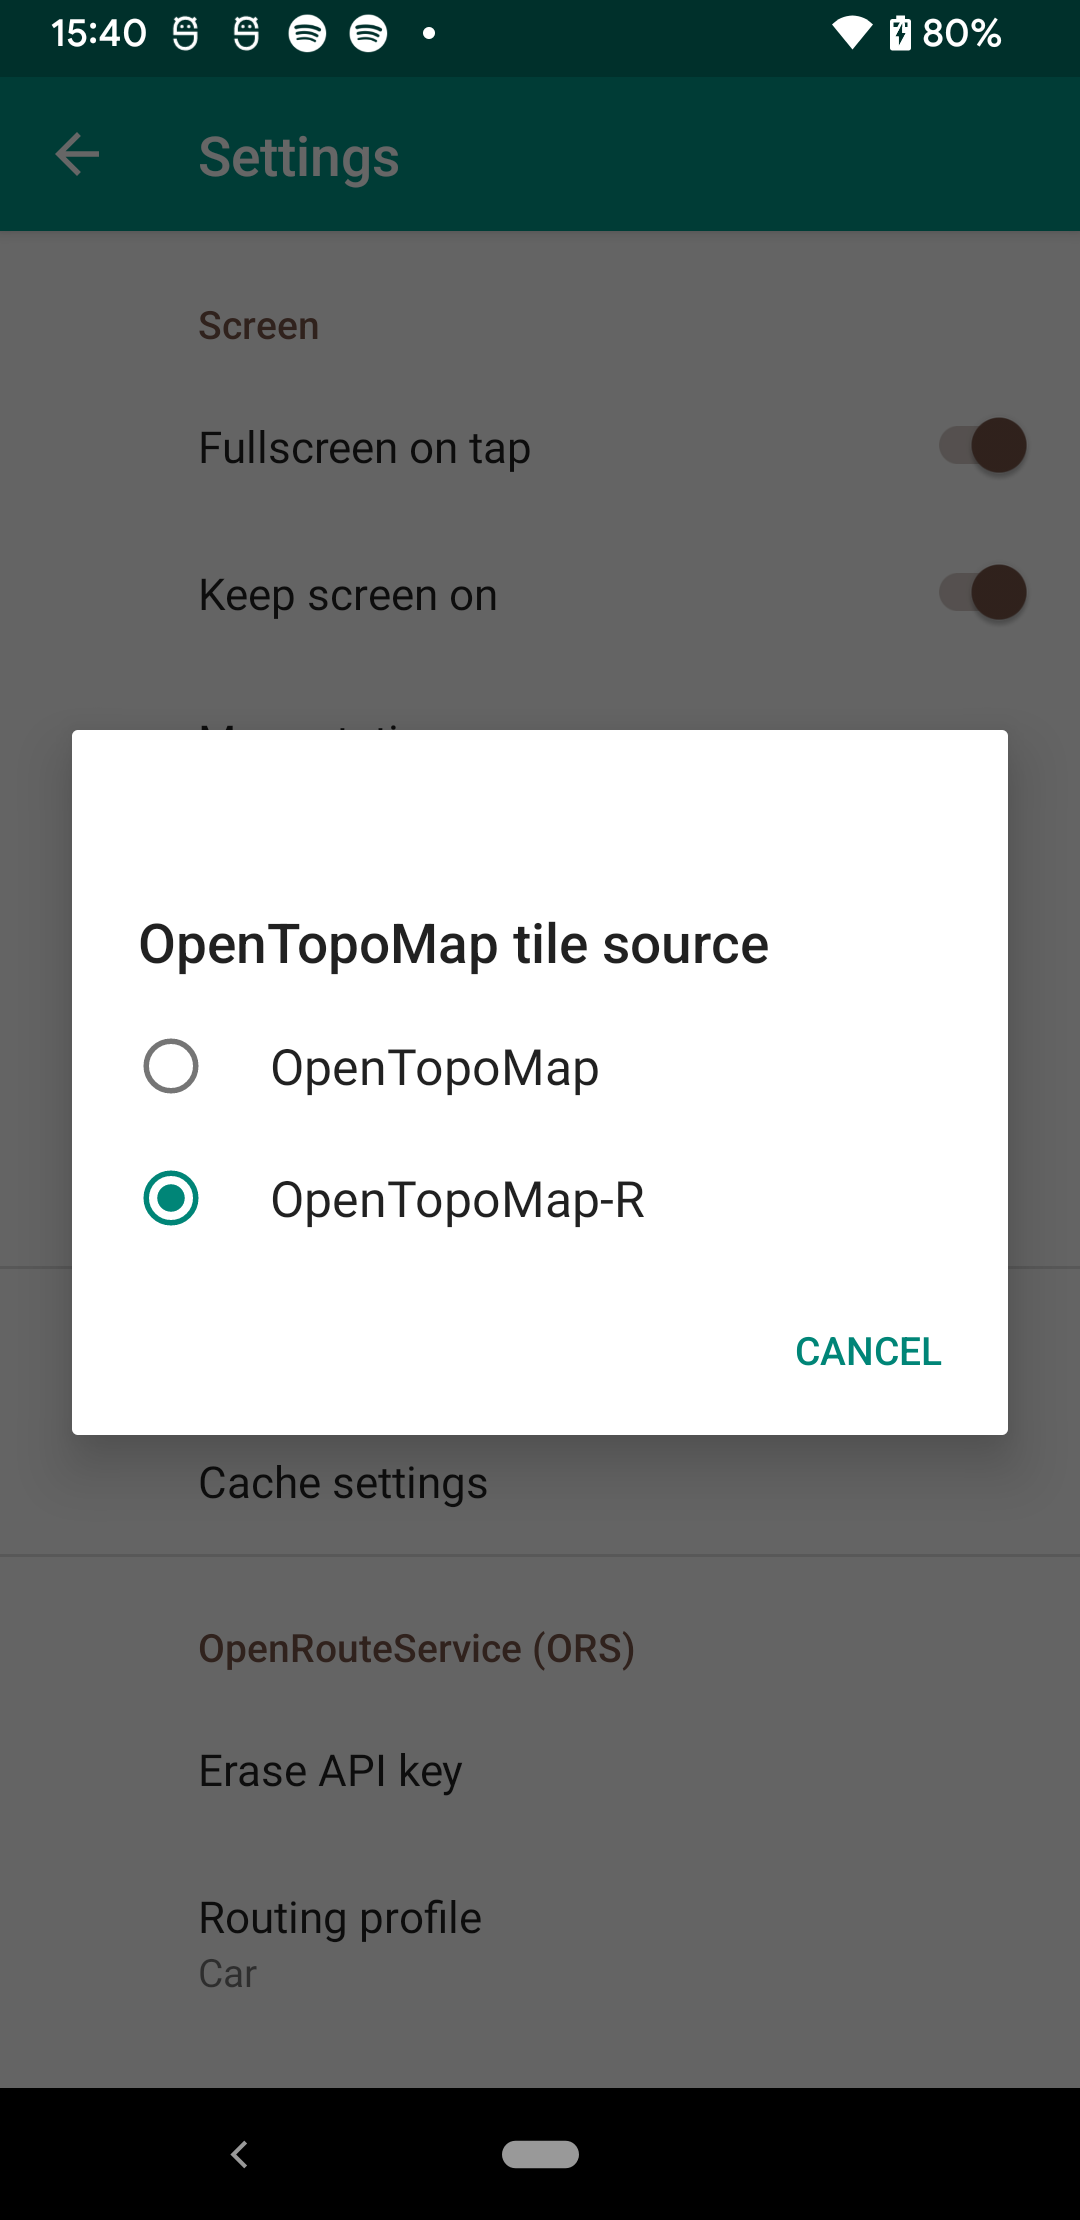Dismiss dialog with CANCEL button
The image size is (1080, 2220).
tap(868, 1352)
